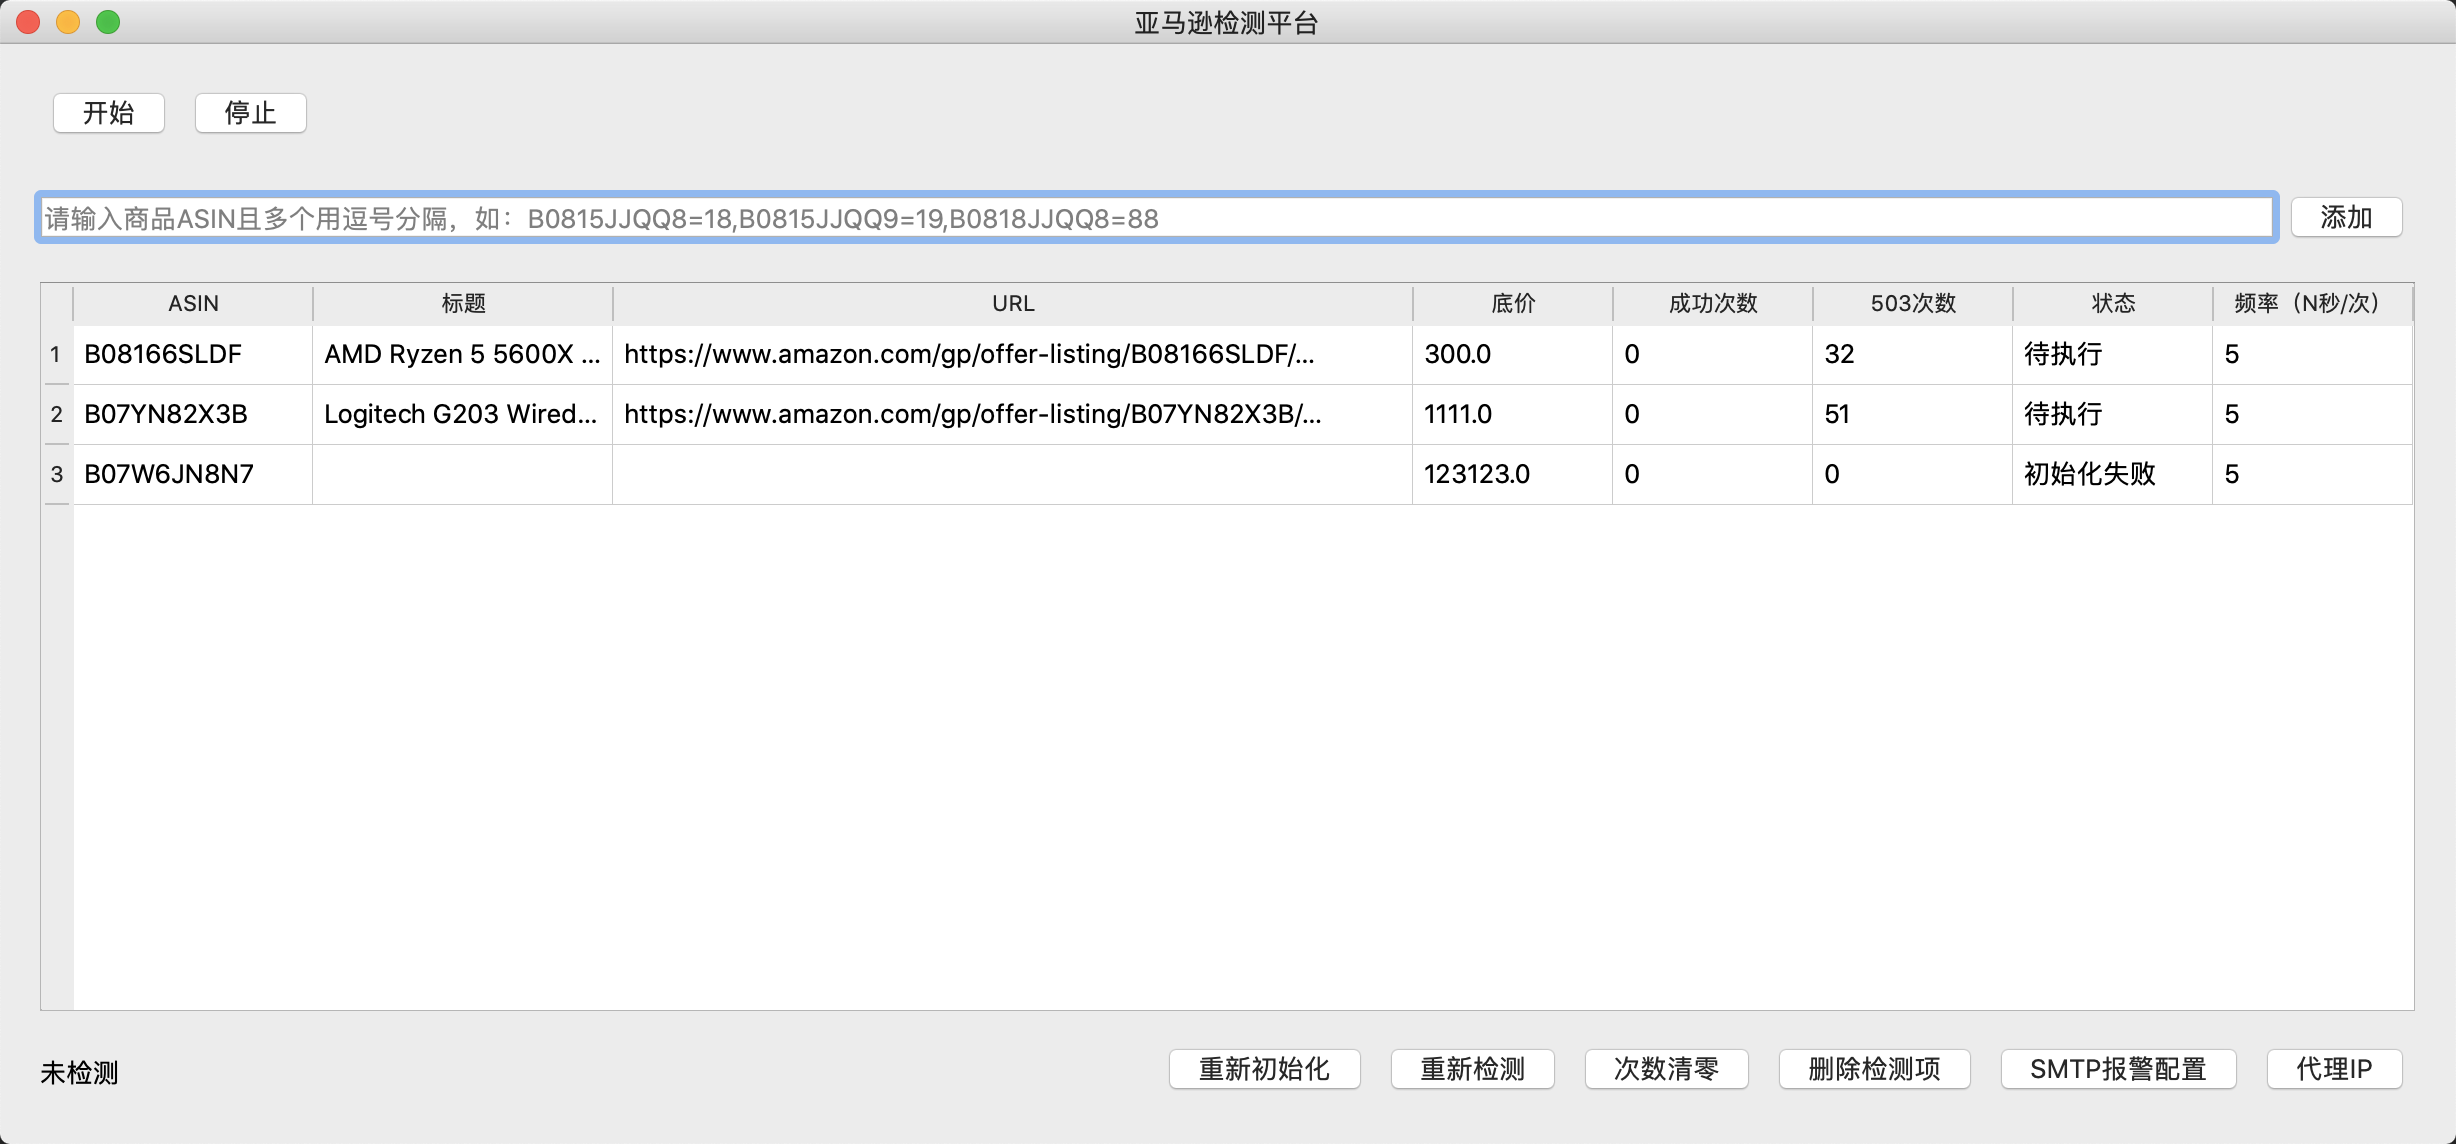This screenshot has width=2456, height=1144.
Task: Click the 初始化失败 status cell
Action: [x=2113, y=474]
